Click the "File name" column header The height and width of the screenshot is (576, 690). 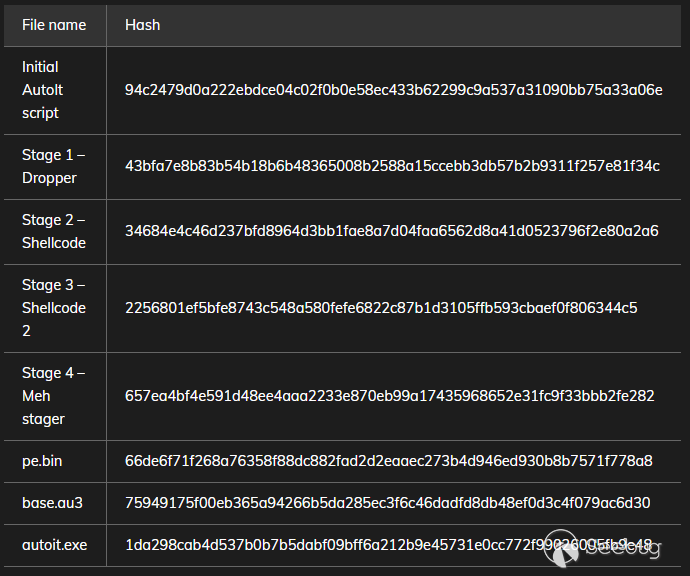[54, 25]
